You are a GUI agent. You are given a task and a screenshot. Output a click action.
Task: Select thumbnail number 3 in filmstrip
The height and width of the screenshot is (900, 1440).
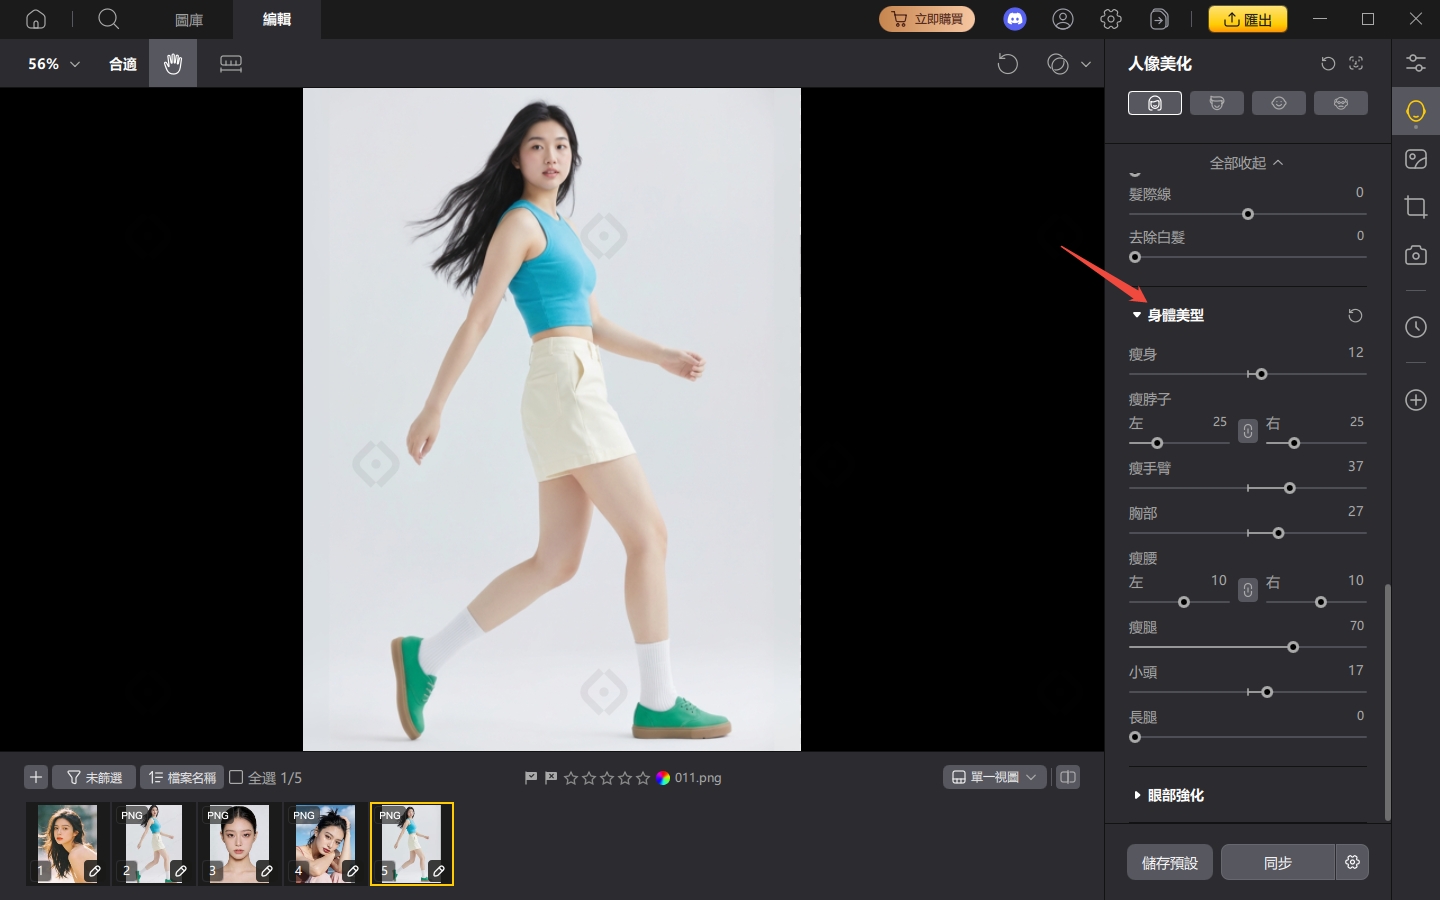239,843
